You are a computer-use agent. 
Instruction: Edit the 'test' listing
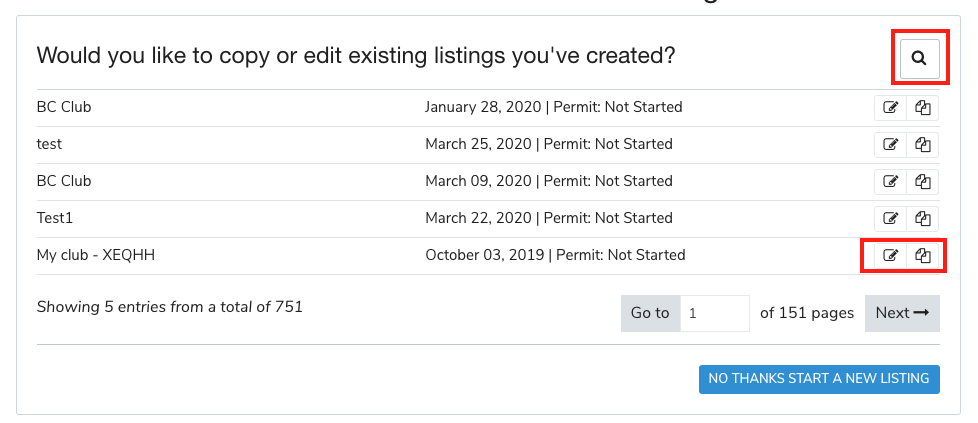(890, 145)
